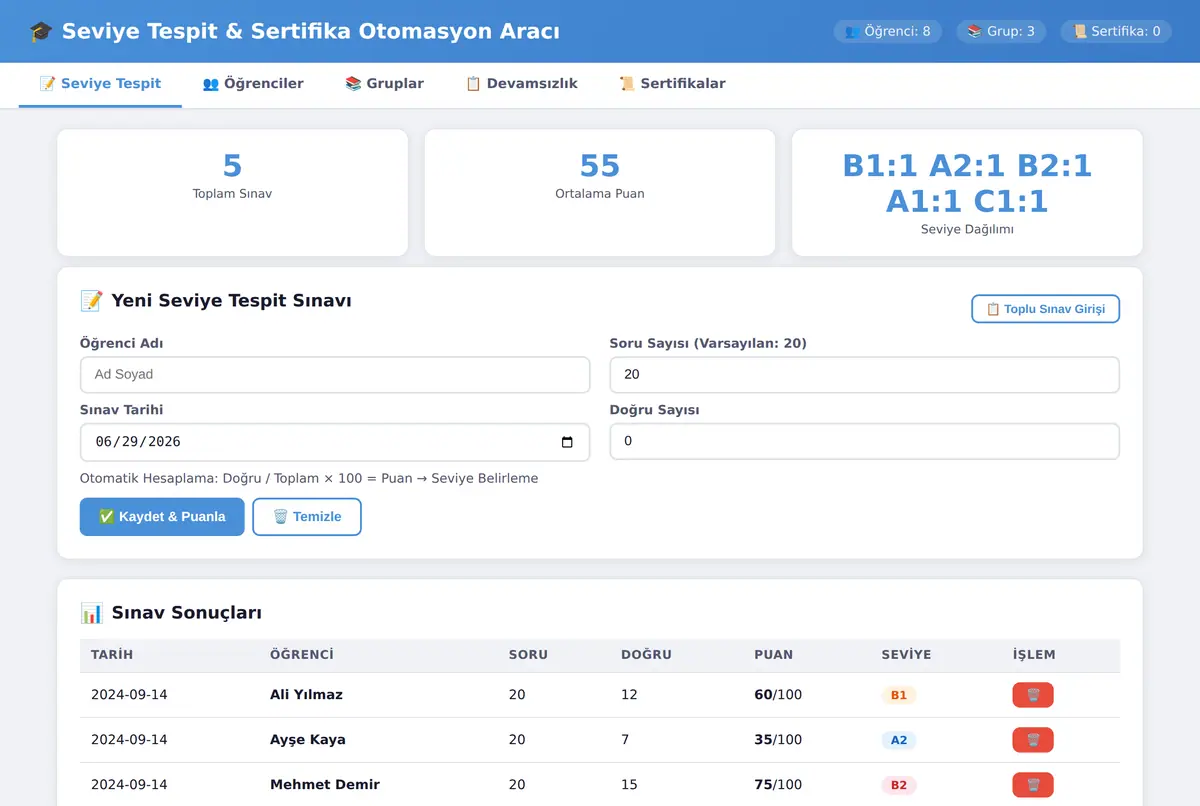Image resolution: width=1200 pixels, height=806 pixels.
Task: Click the B1 level badge for Ali Yılmaz
Action: [899, 695]
